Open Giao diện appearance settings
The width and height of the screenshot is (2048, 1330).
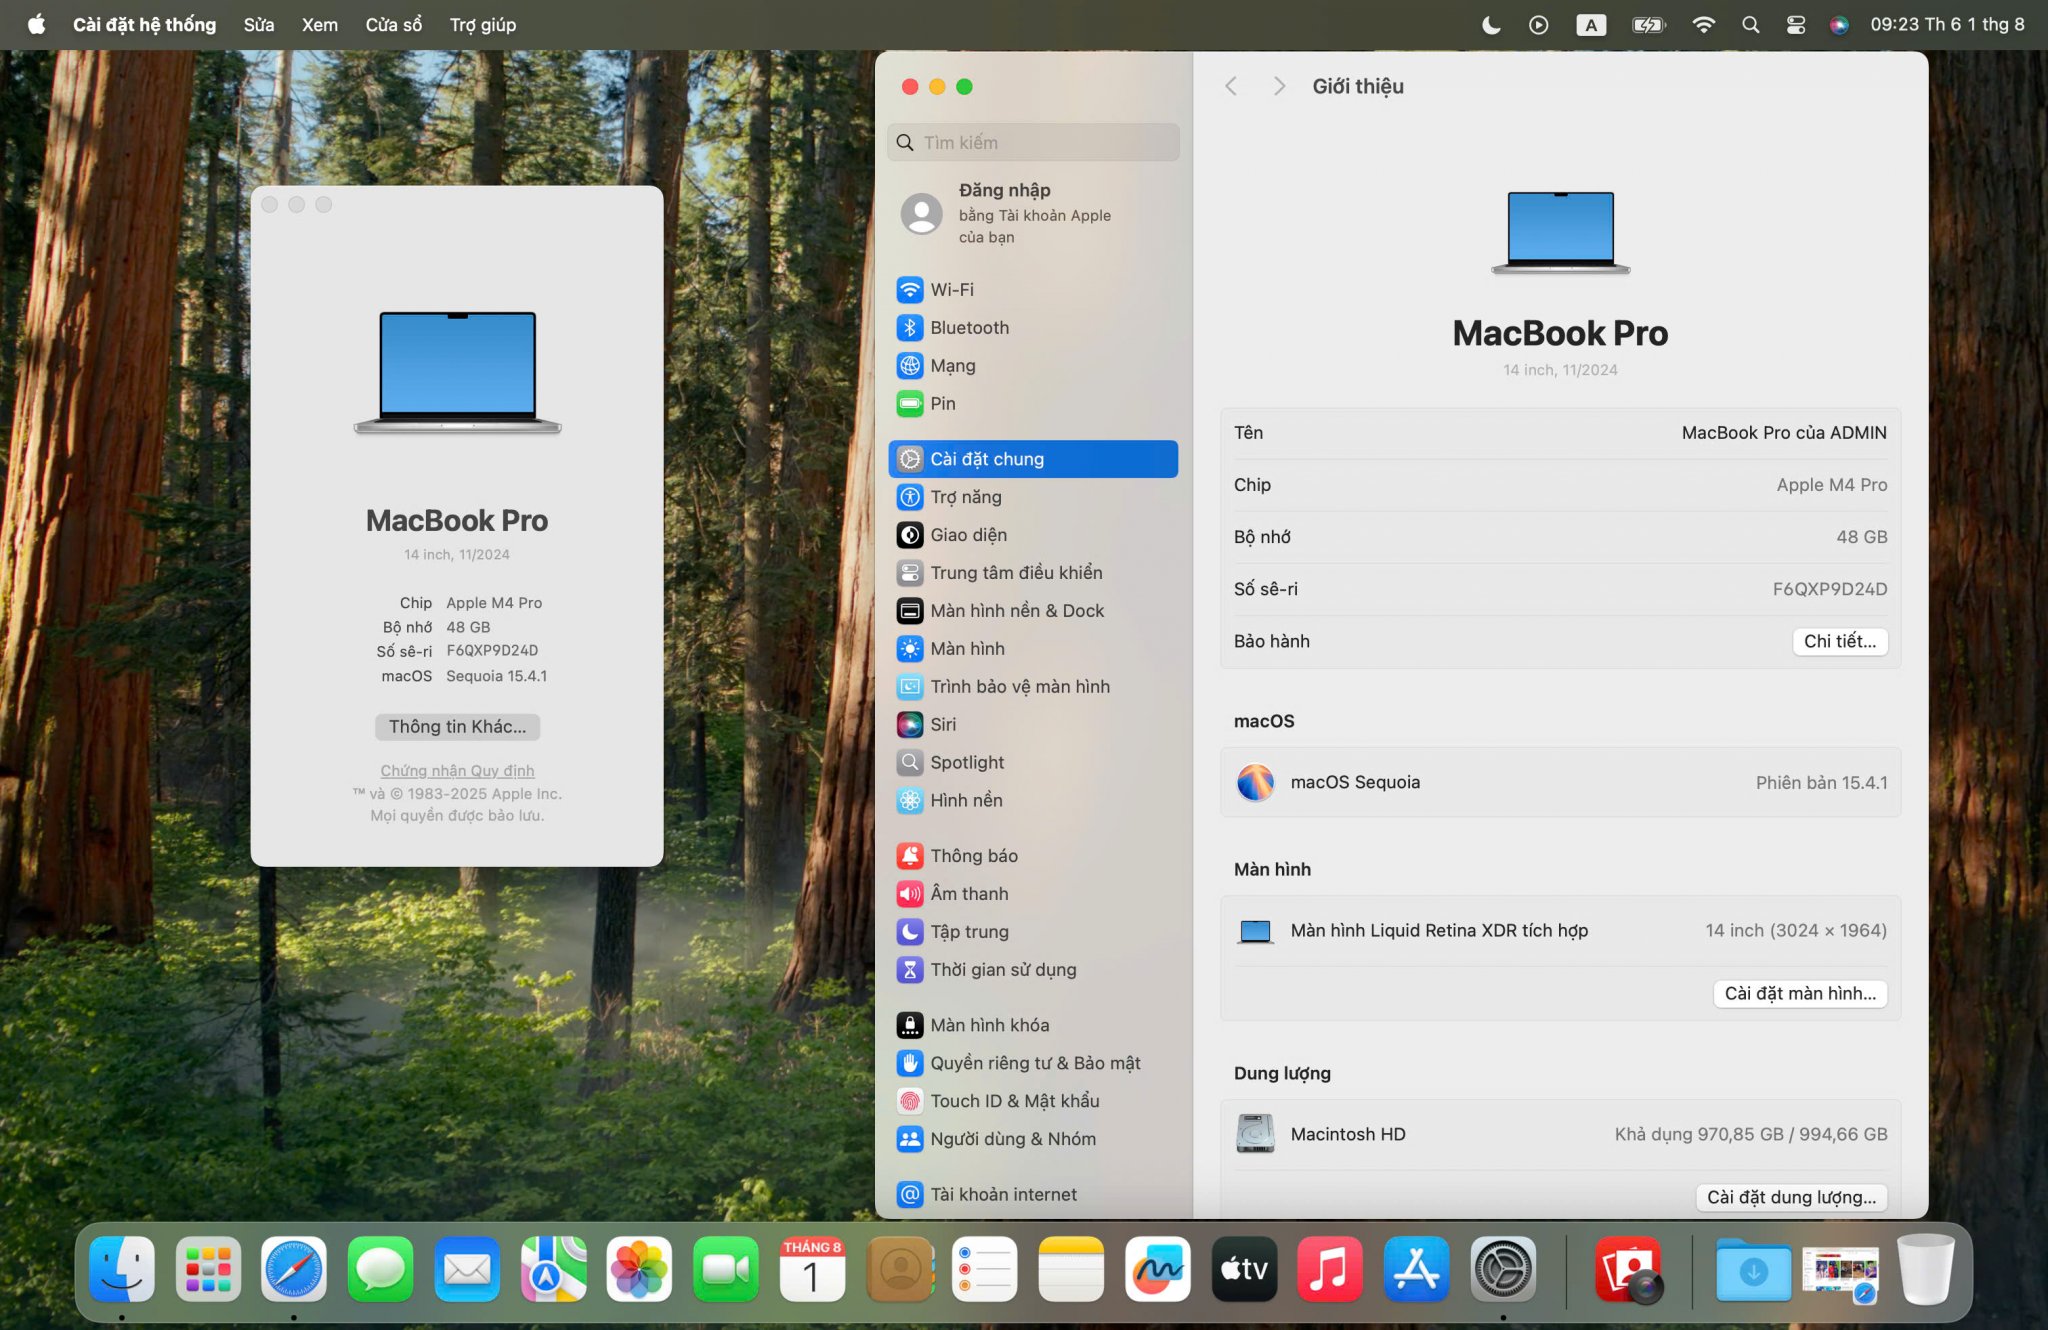1033,535
